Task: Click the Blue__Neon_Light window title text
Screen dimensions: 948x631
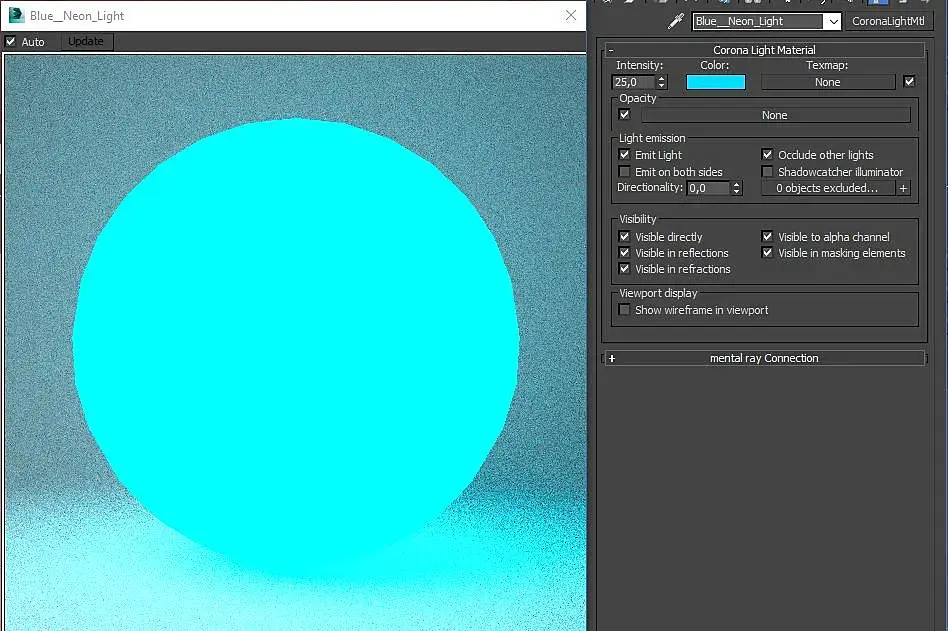Action: tap(77, 16)
